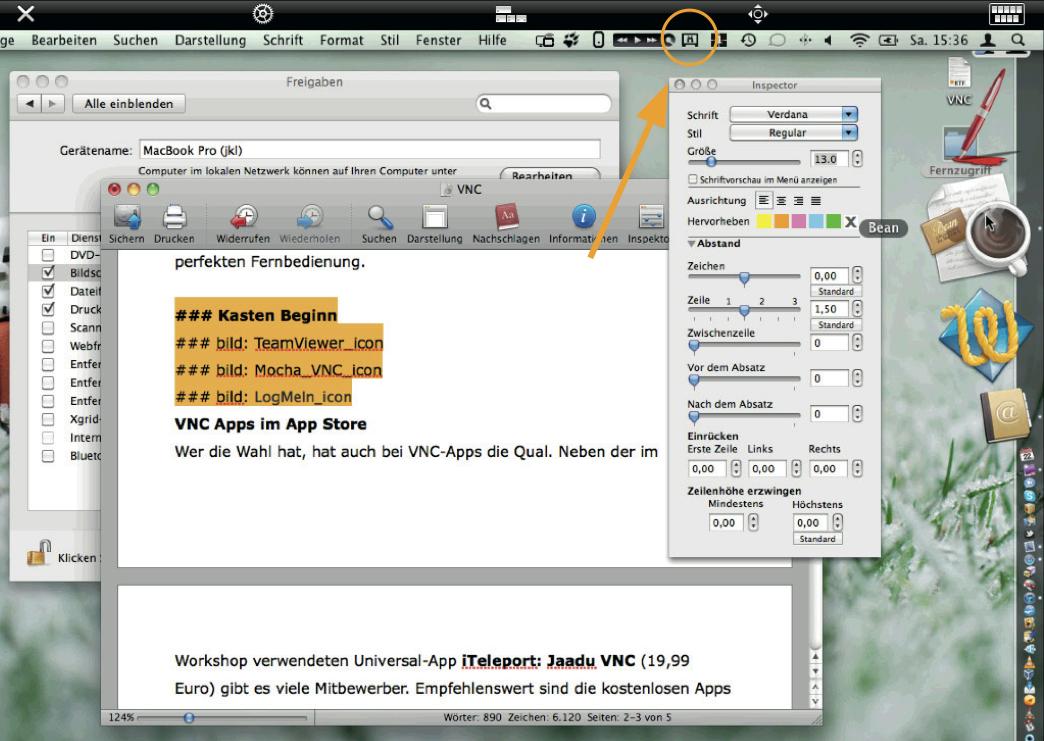Click the lock icon in the Freigaben window
This screenshot has height=741, width=1044.
click(x=39, y=553)
